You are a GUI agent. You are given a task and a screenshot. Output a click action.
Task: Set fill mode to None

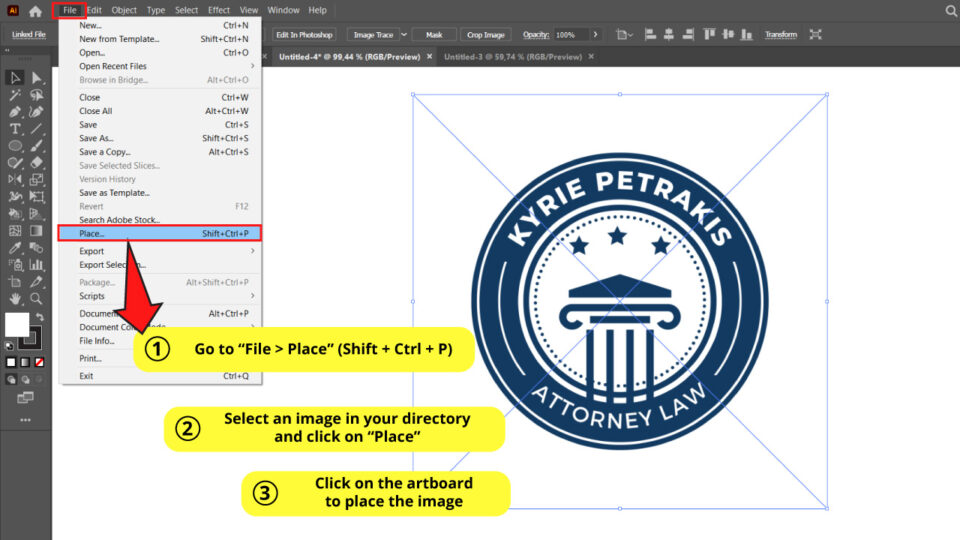[39, 362]
